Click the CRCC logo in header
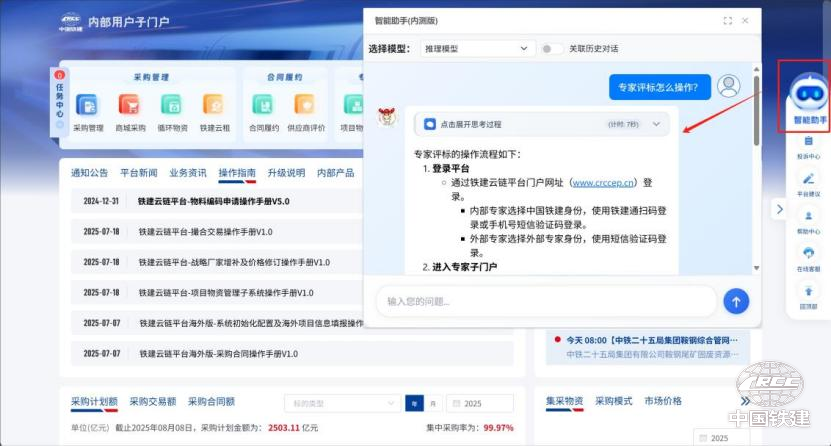831x446 pixels. point(70,22)
